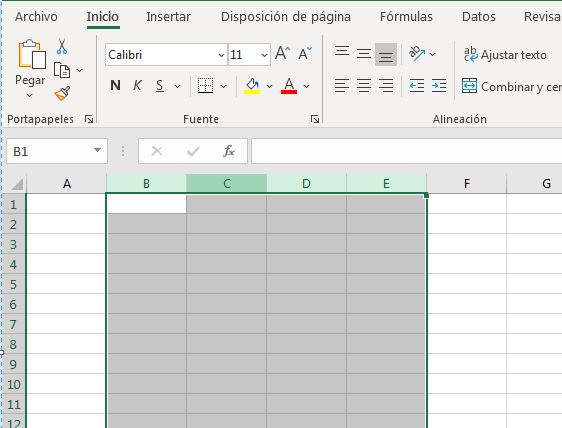Open the Pegar options dropdown arrow

coord(29,95)
